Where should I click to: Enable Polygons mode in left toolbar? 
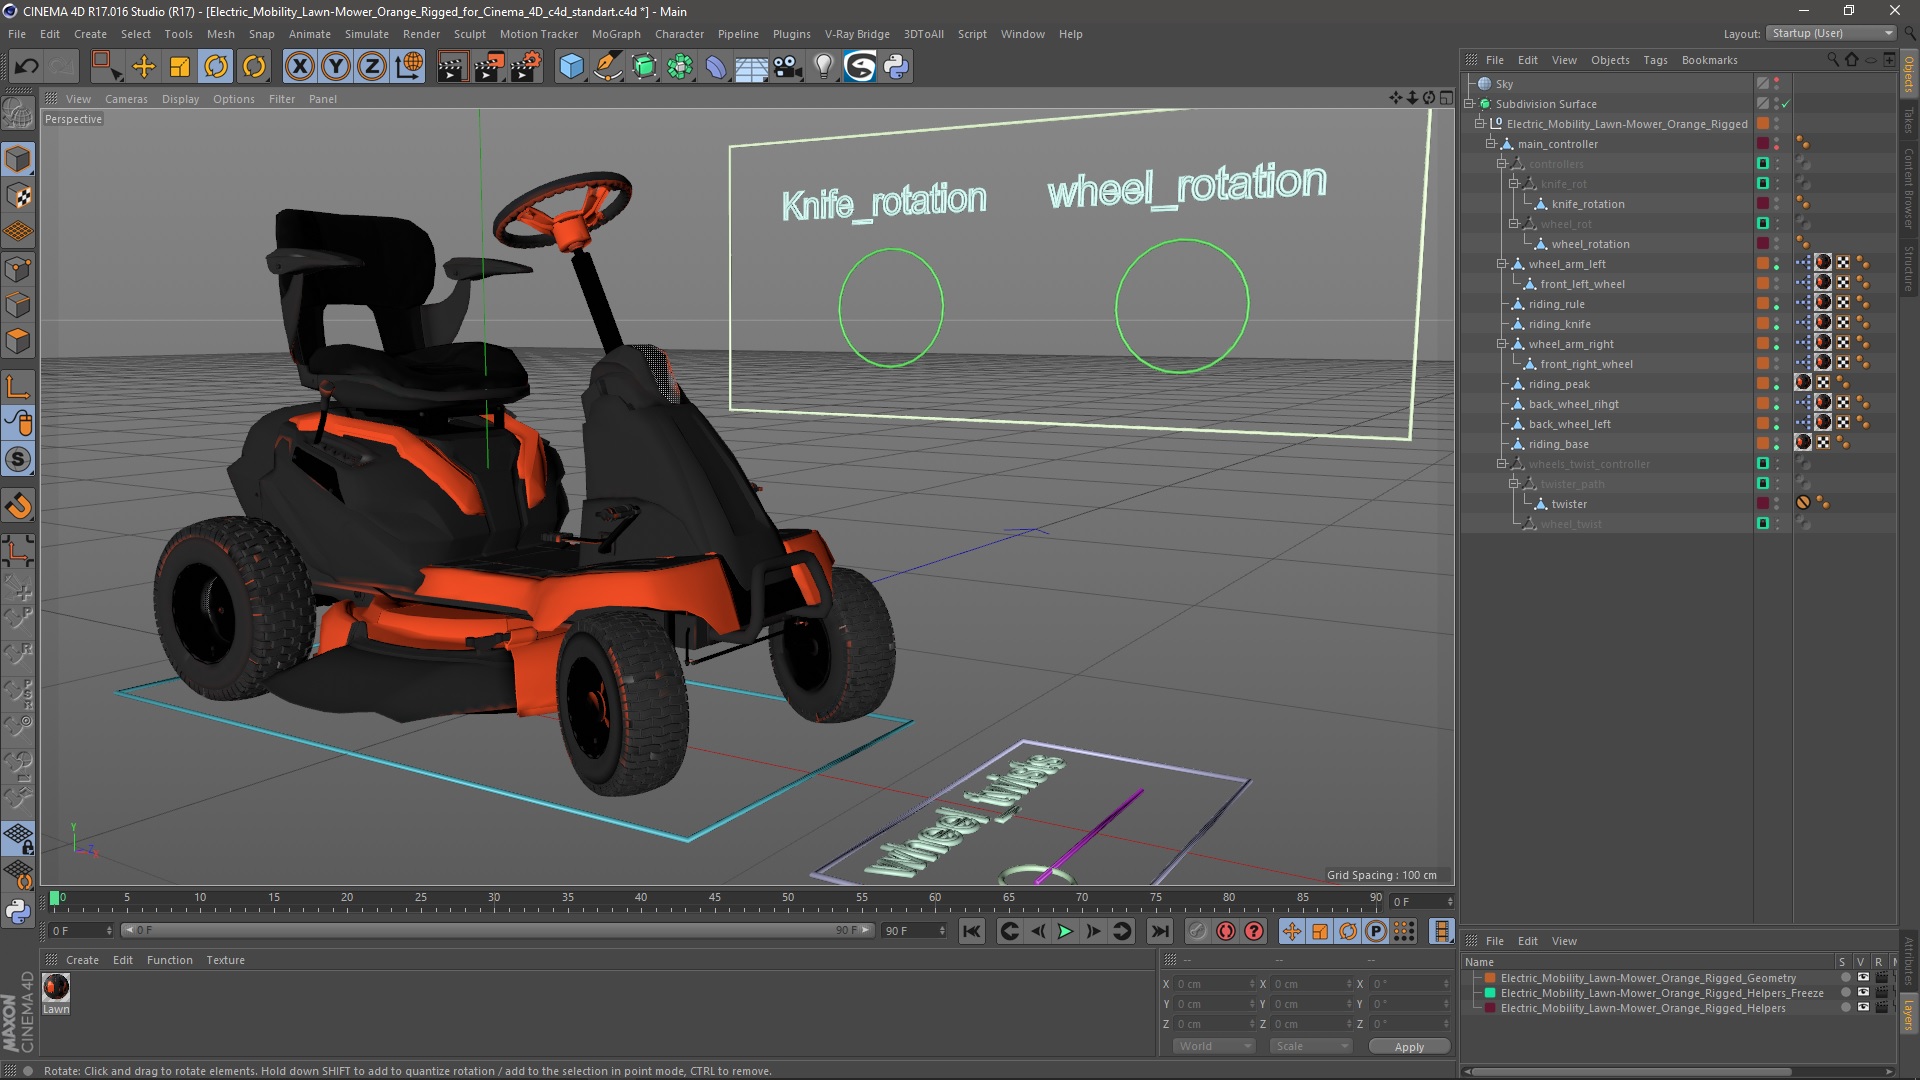click(x=18, y=341)
